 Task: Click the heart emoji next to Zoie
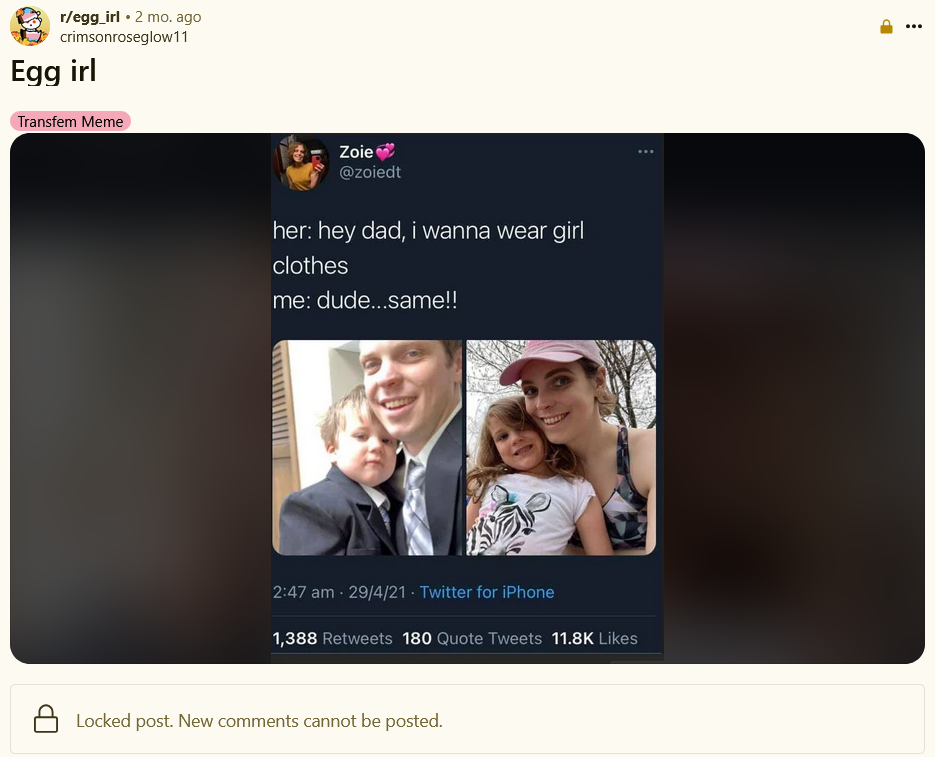pyautogui.click(x=385, y=152)
